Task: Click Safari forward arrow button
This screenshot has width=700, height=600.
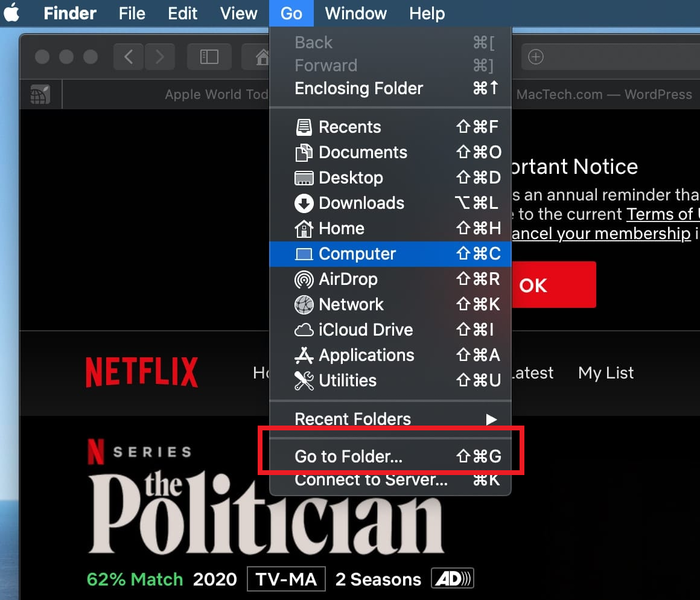Action: pyautogui.click(x=159, y=57)
